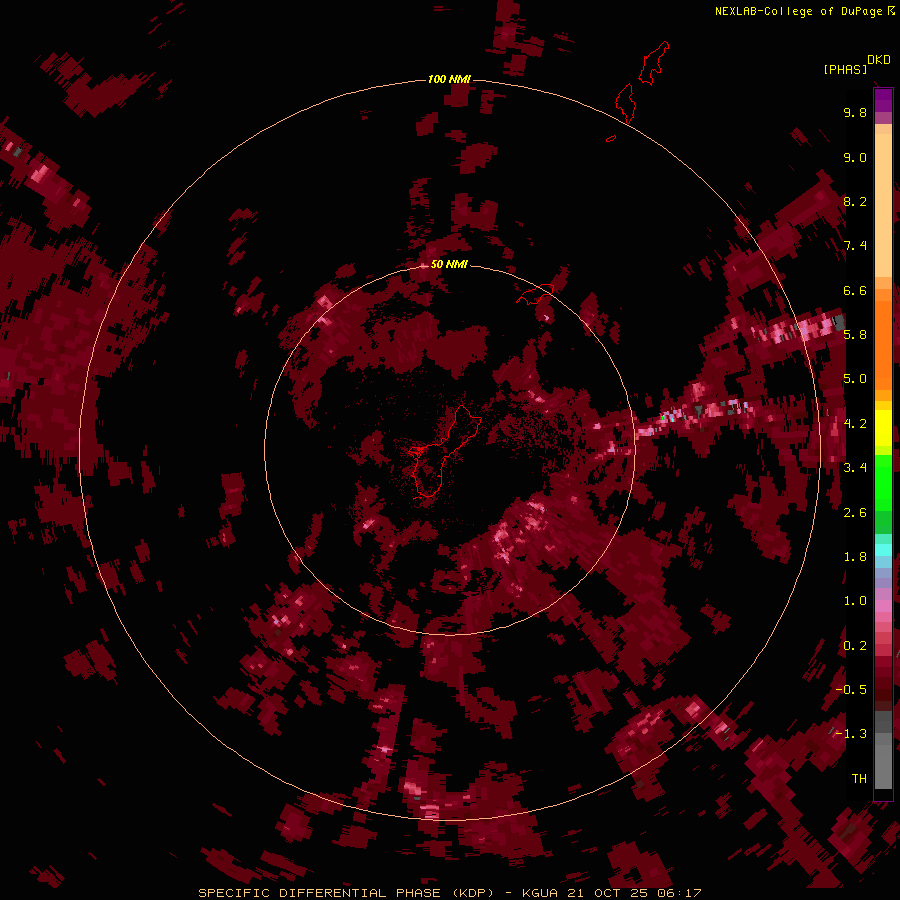
Task: Click the purple top segment of the color bar
Action: (x=883, y=100)
